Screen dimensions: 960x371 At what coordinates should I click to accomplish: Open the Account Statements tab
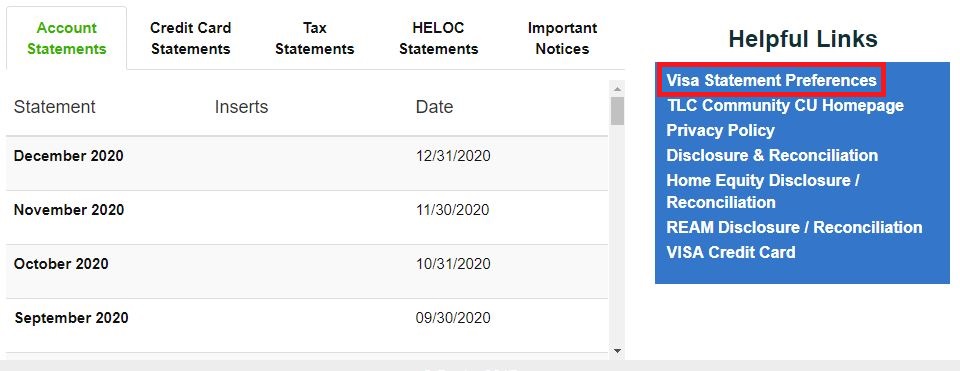67,38
